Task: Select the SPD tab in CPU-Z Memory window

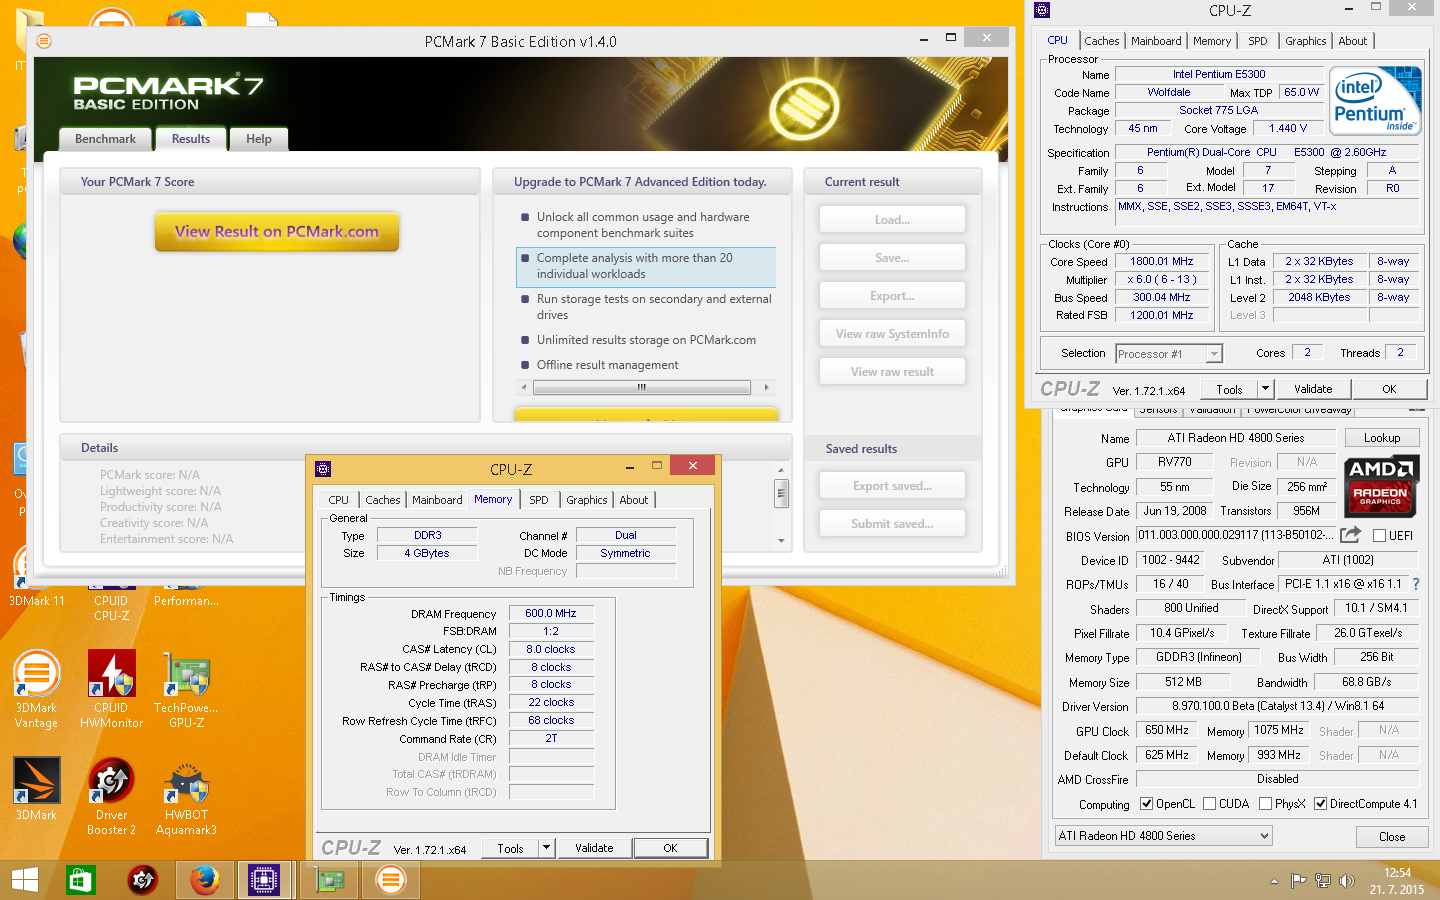Action: tap(539, 500)
